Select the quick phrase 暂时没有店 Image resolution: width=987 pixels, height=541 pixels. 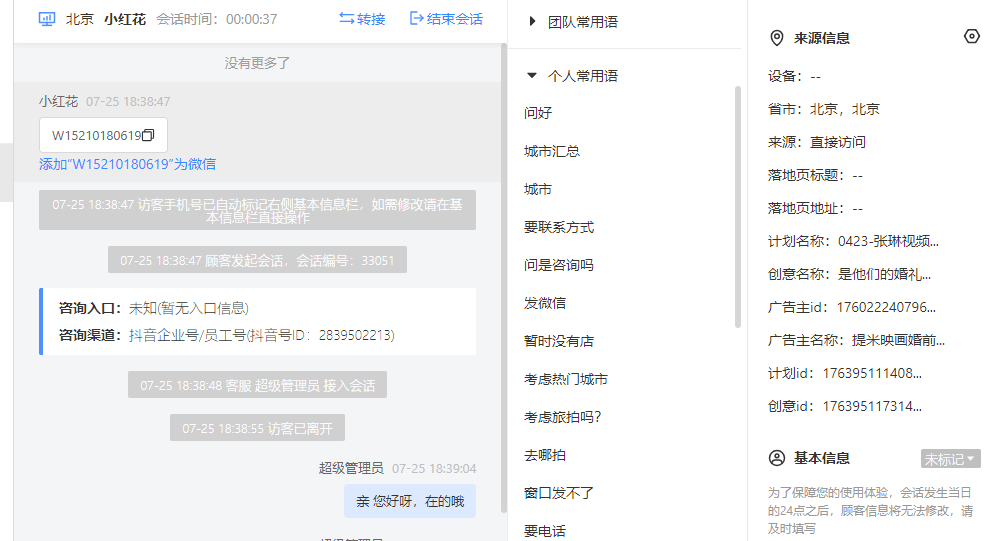558,341
